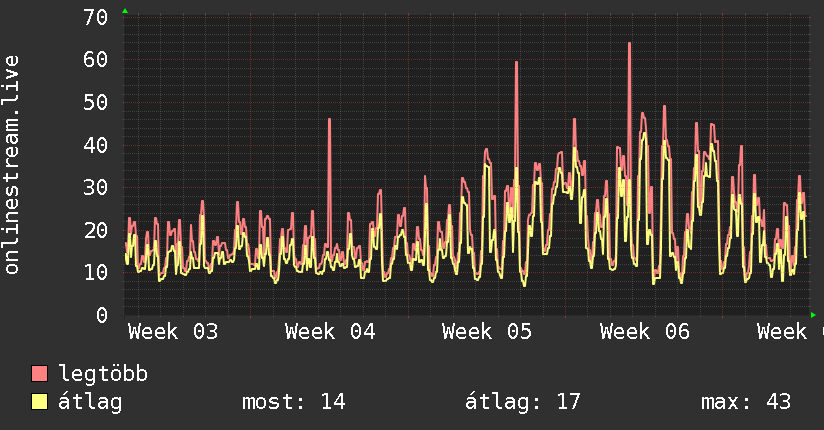
Task: Click the pink spike peak in Week 04
Action: (329, 120)
